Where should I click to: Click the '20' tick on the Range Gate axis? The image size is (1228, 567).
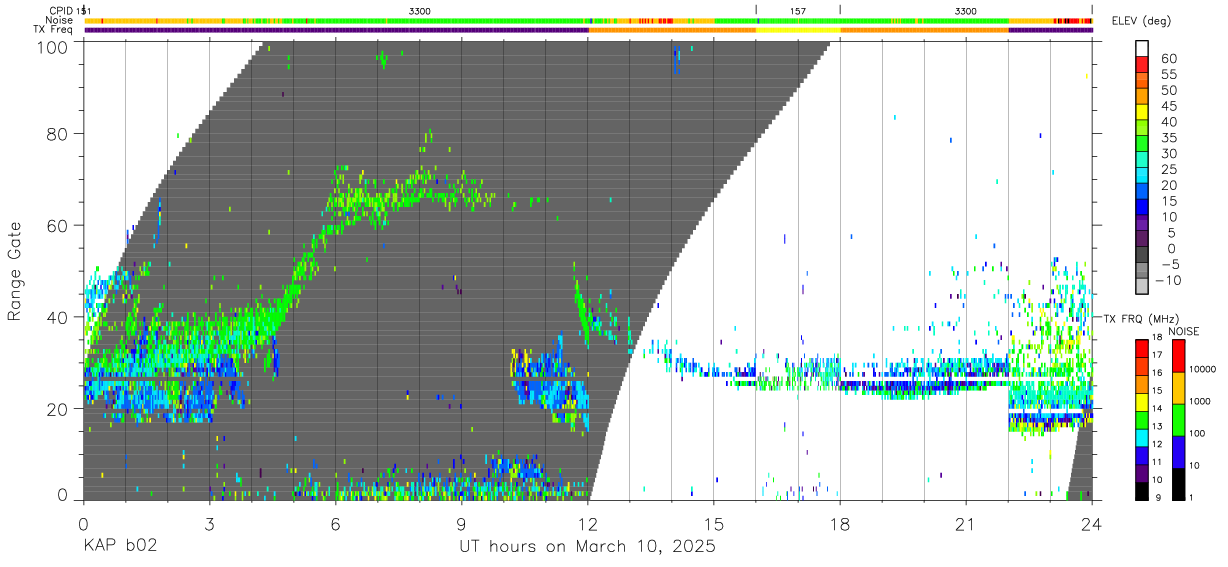coord(59,409)
